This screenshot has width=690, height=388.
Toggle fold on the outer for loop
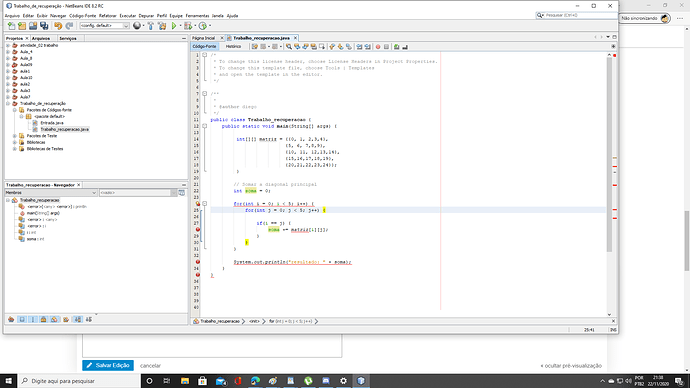pos(205,204)
